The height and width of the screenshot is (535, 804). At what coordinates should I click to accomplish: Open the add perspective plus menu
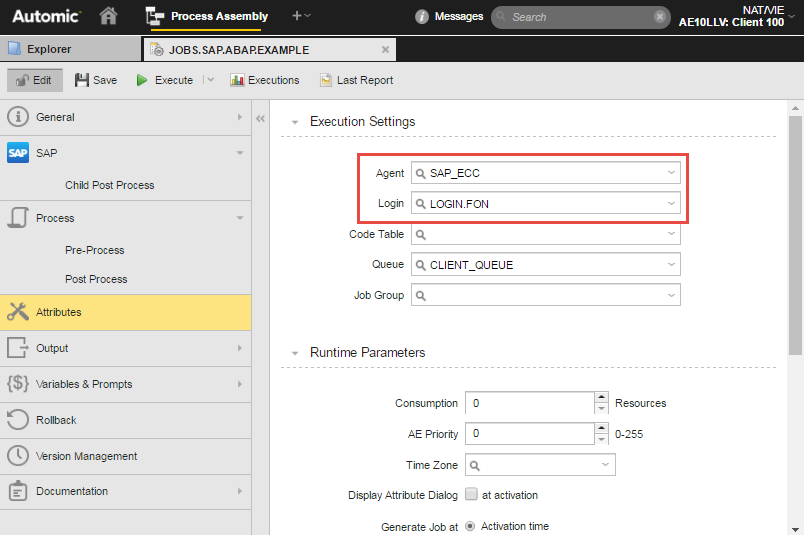pyautogui.click(x=301, y=16)
